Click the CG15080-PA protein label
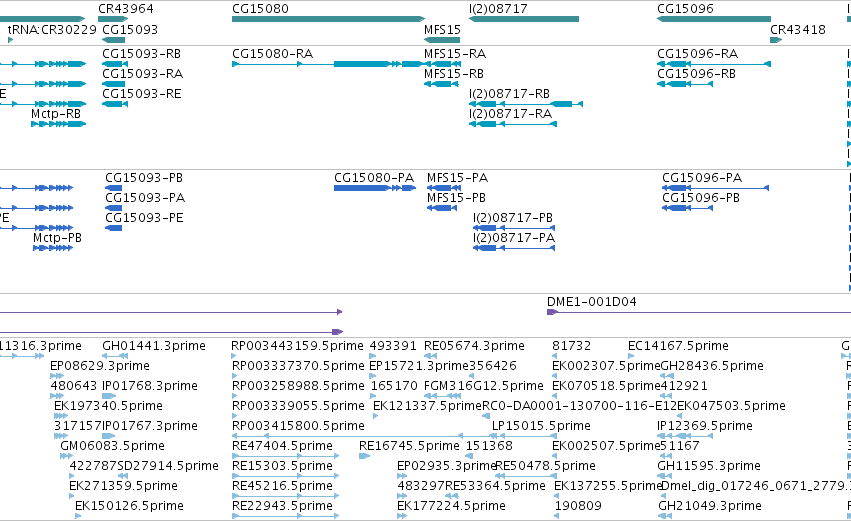851x521 pixels. click(374, 178)
